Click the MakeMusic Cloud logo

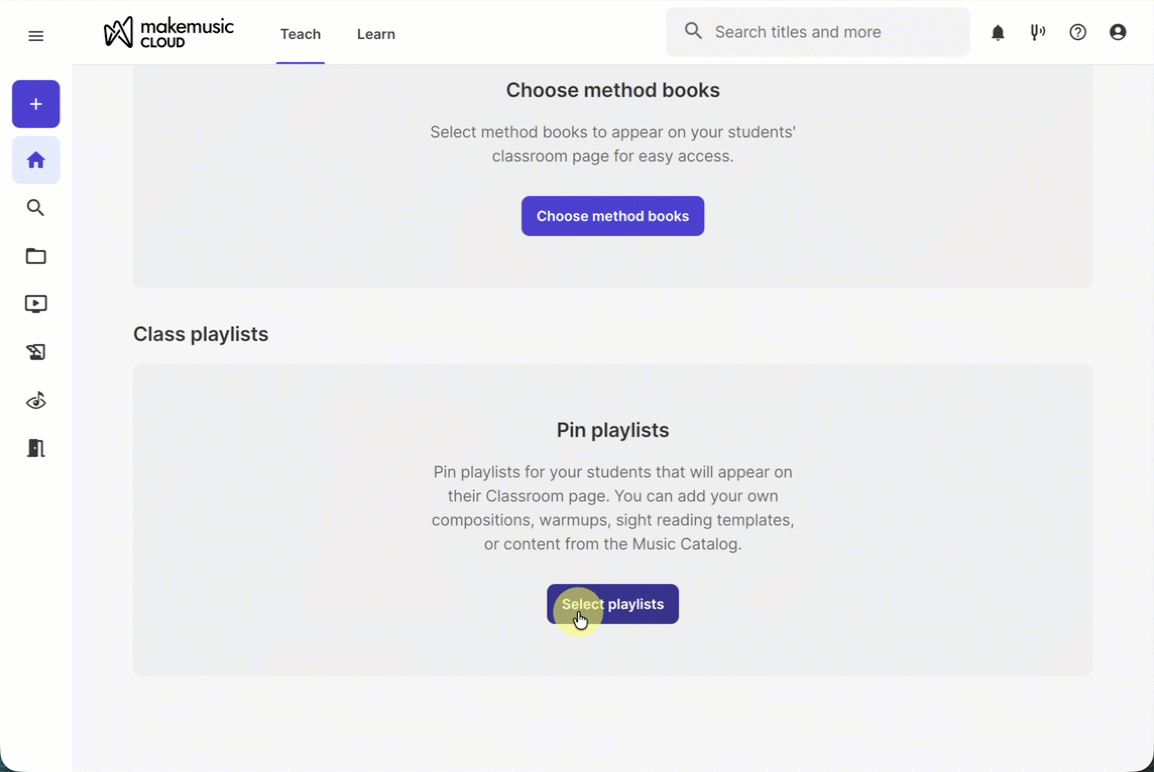[x=169, y=32]
